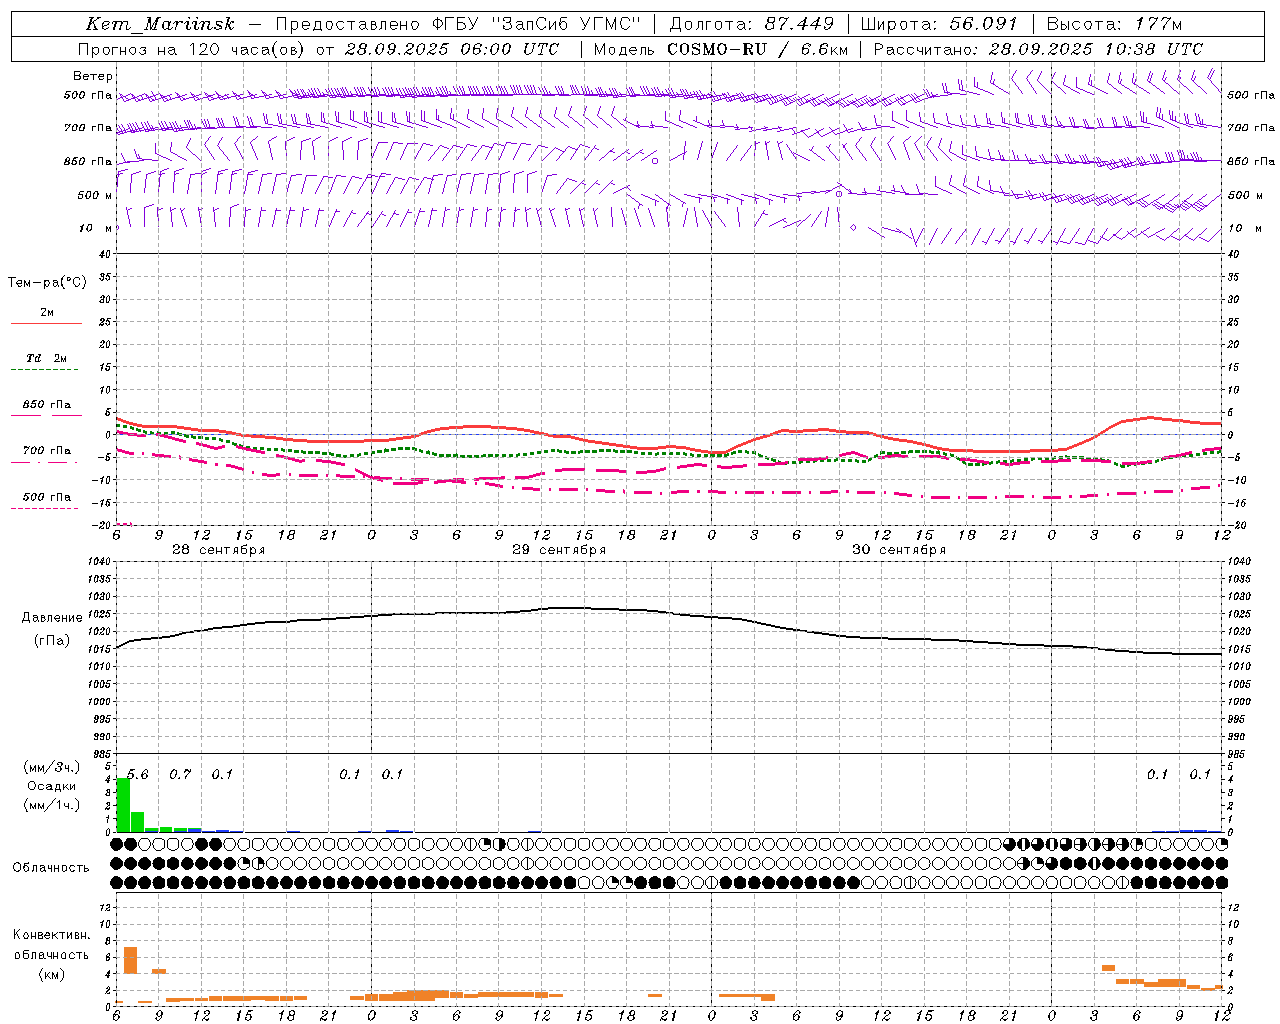Viewport: 1280px width, 1024px height.
Task: Select the elevation text Высота: 177м
Action: [1113, 24]
